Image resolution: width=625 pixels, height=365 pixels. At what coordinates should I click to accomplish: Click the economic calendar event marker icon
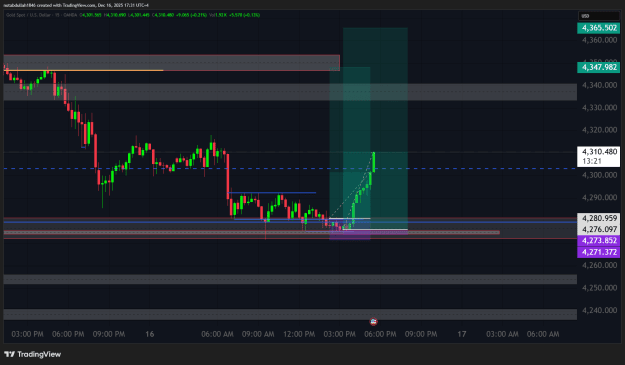coord(373,321)
